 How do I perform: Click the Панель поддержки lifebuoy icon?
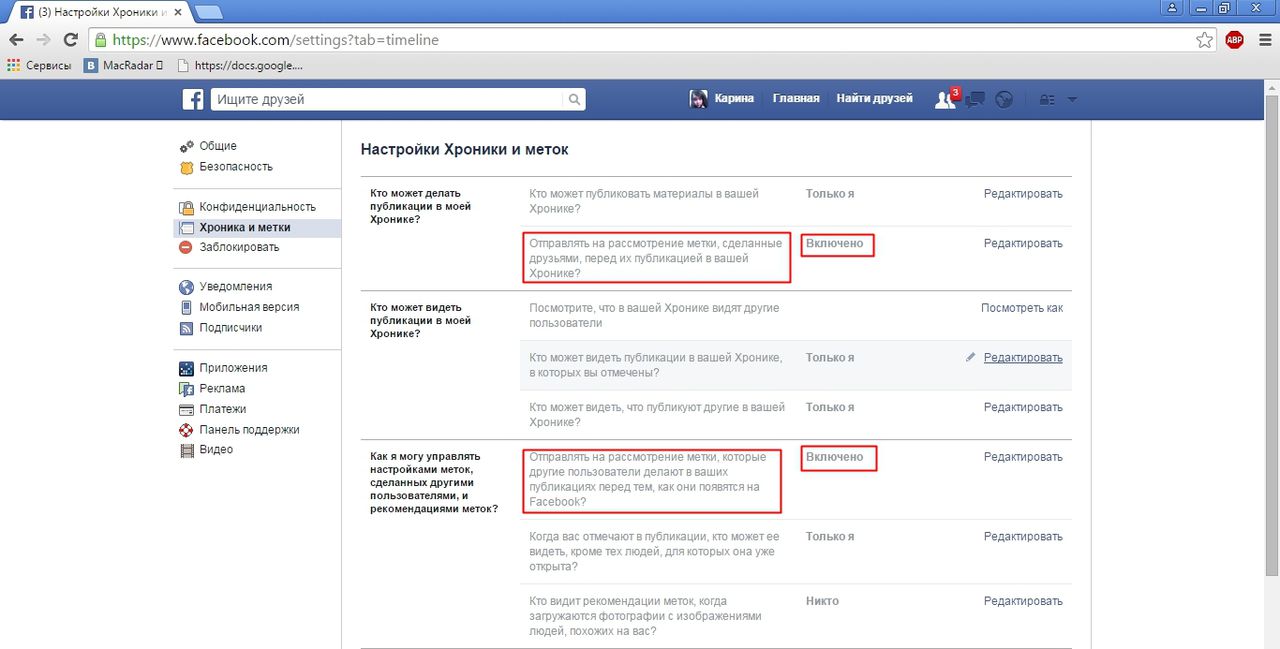click(186, 430)
